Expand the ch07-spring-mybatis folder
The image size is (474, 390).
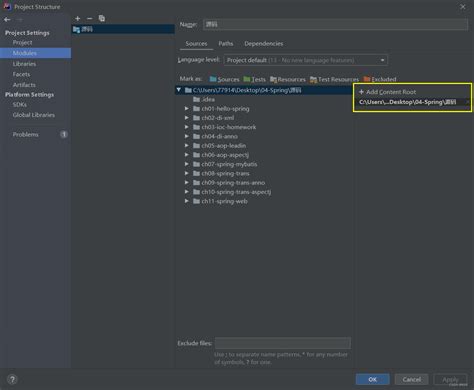tap(187, 164)
